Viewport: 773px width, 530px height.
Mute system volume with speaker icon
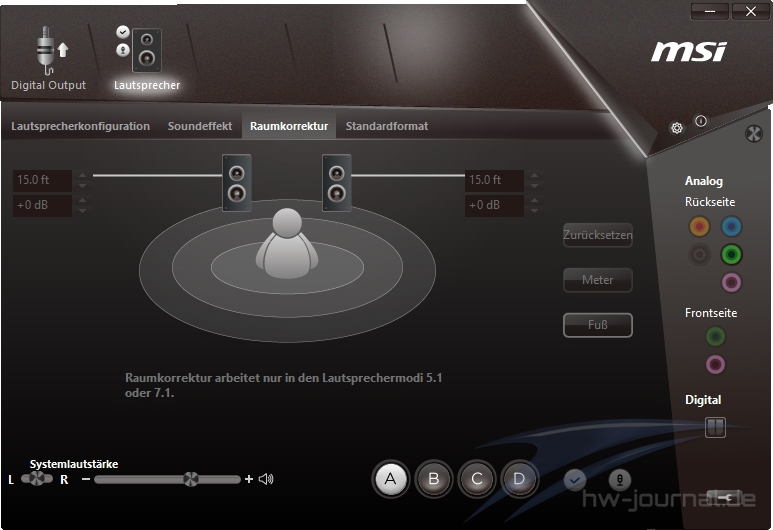pyautogui.click(x=266, y=479)
